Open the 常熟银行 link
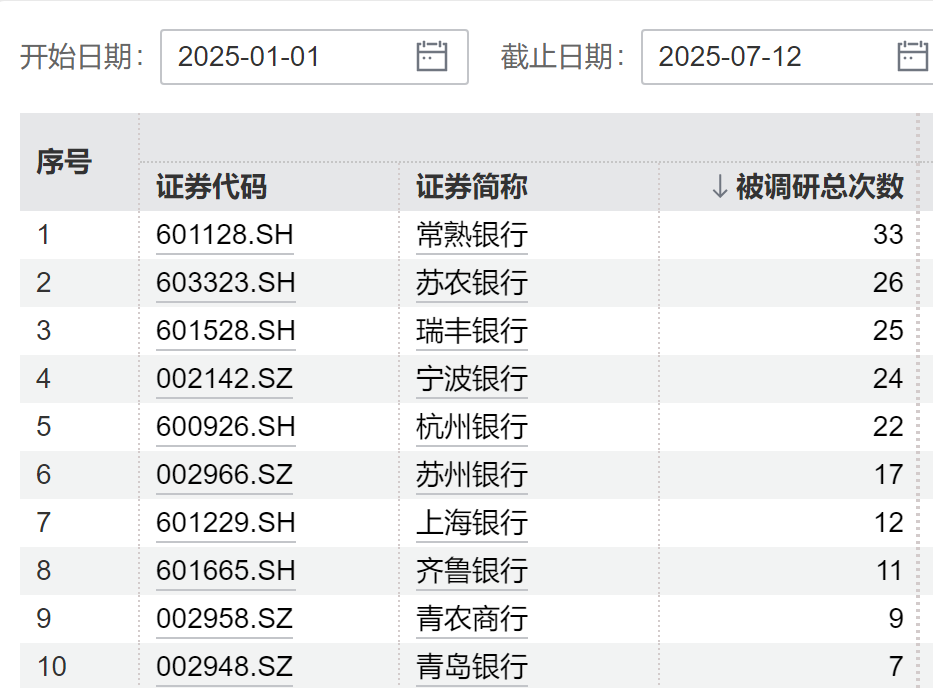933x688 pixels. coord(472,235)
